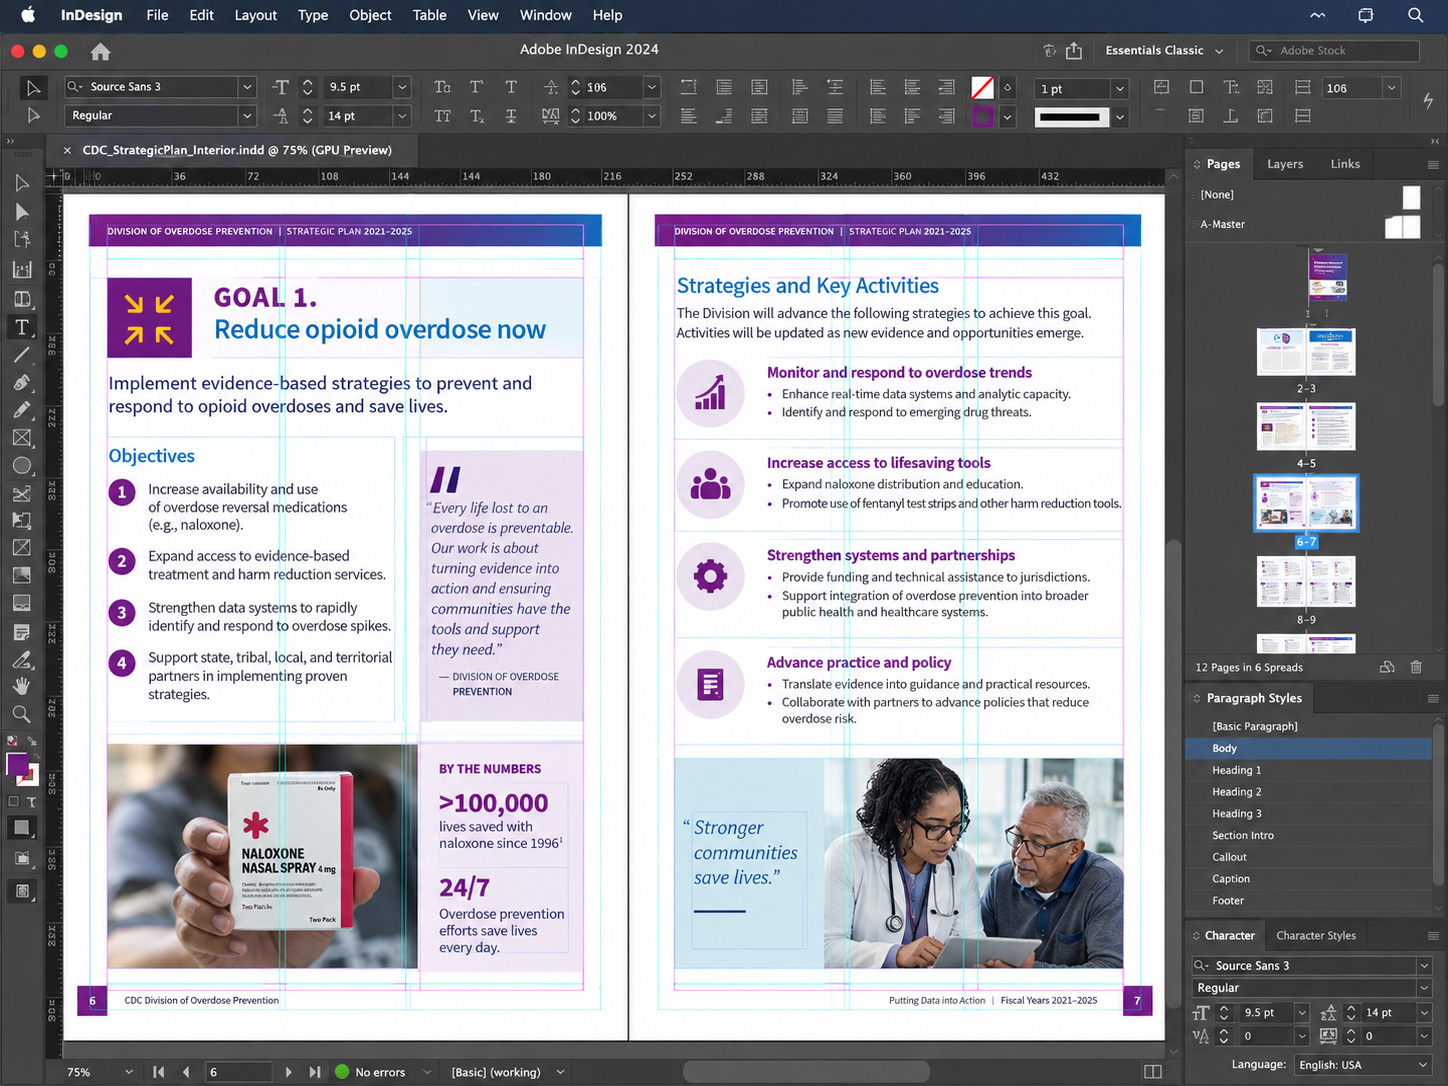Open the Object menu
This screenshot has height=1086, width=1448.
tap(370, 15)
